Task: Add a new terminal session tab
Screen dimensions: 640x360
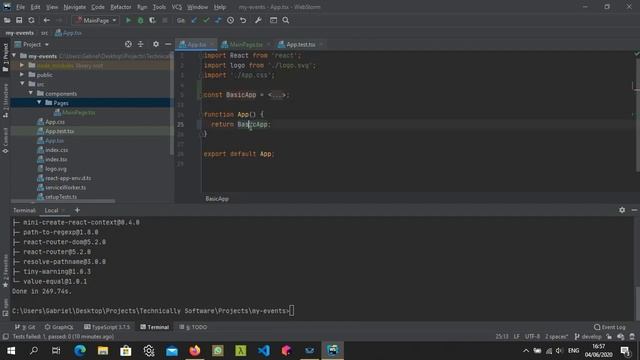Action: point(77,210)
